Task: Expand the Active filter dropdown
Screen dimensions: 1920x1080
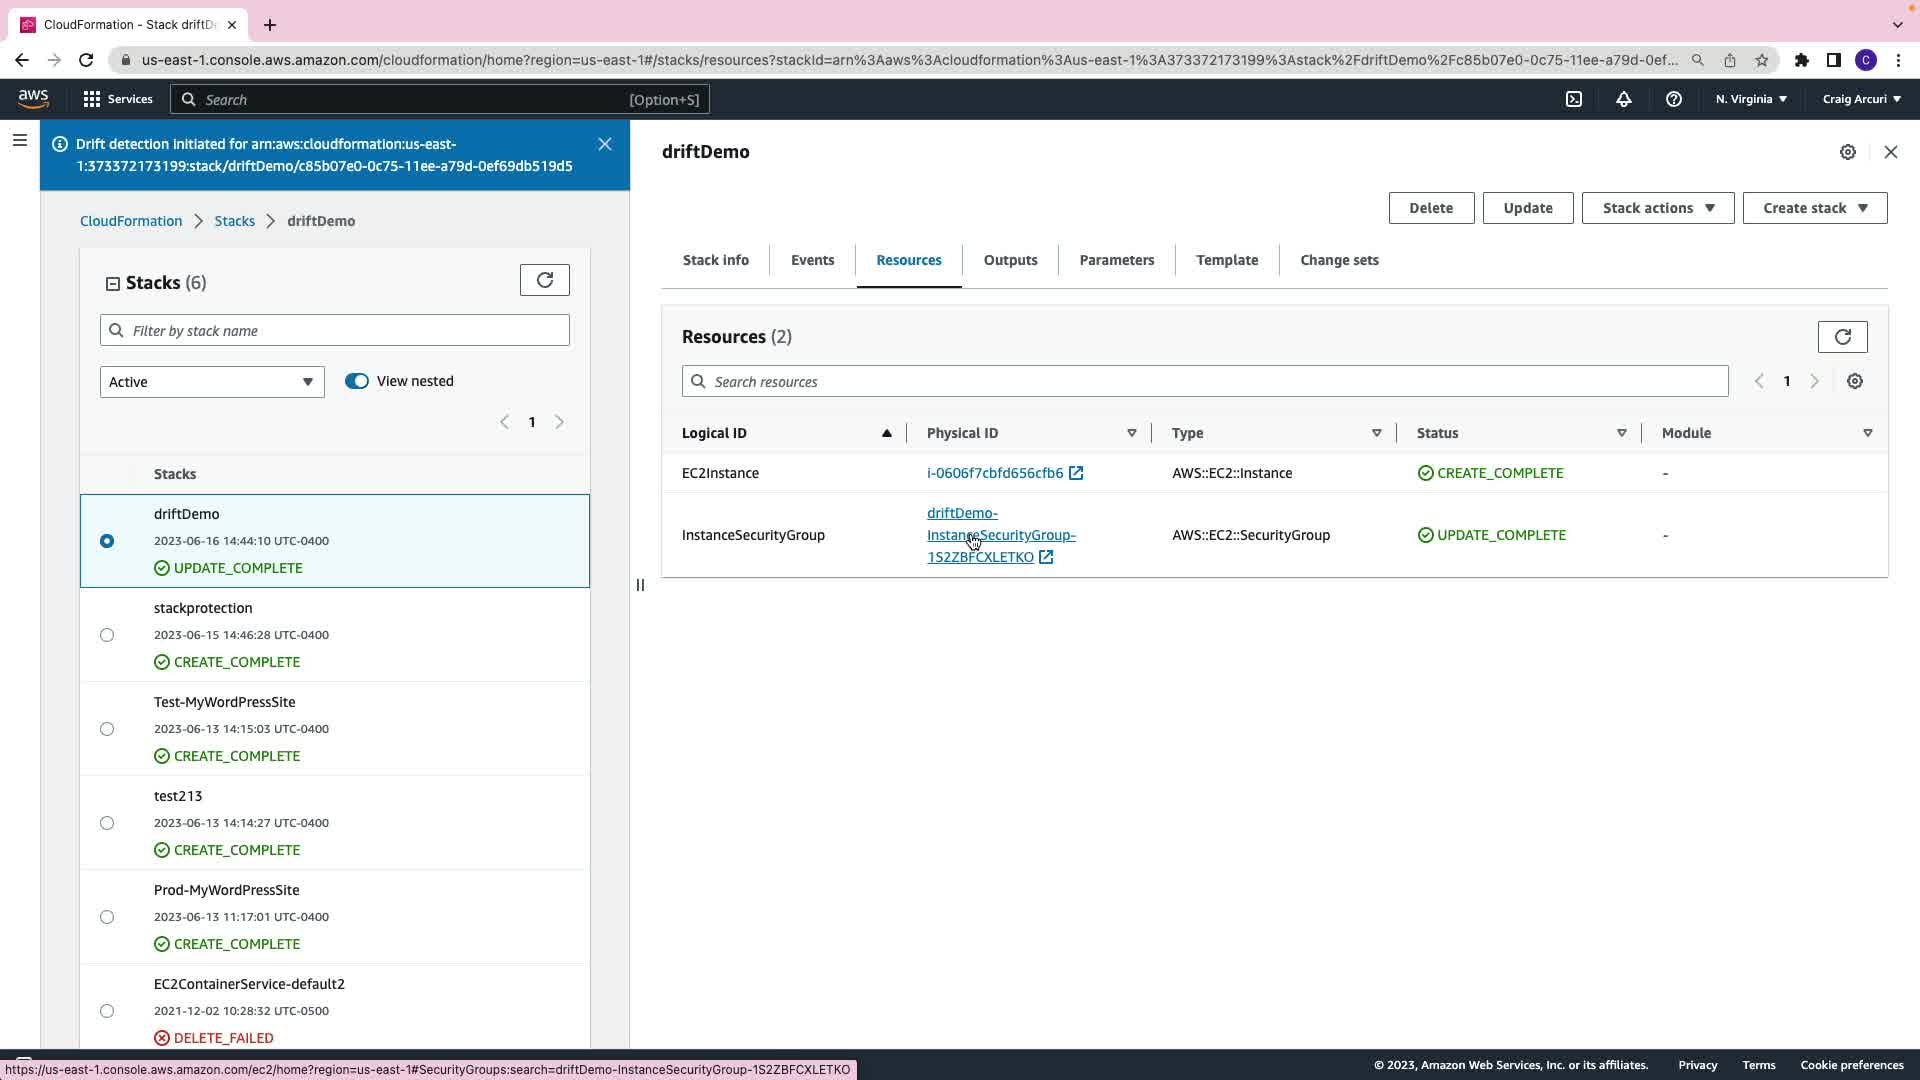Action: [x=212, y=382]
